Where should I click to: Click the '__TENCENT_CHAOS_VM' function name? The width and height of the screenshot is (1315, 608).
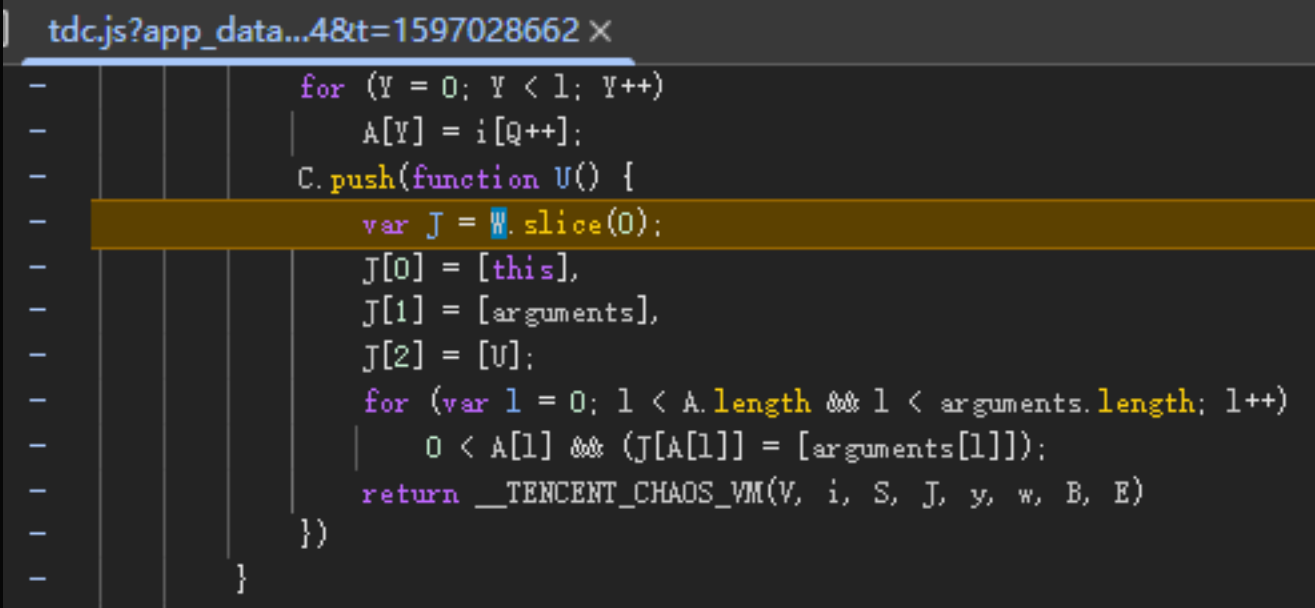tap(617, 494)
